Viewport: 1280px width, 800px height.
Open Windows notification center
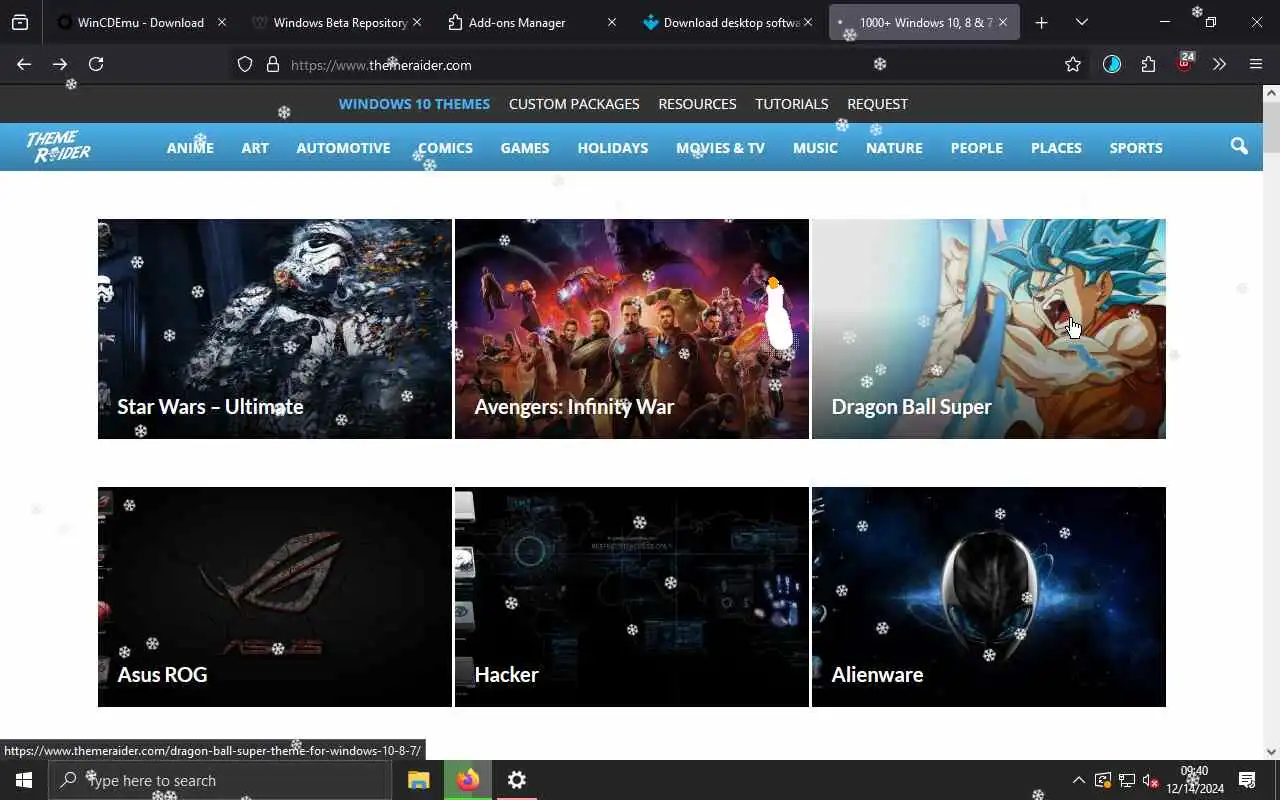(x=1247, y=780)
